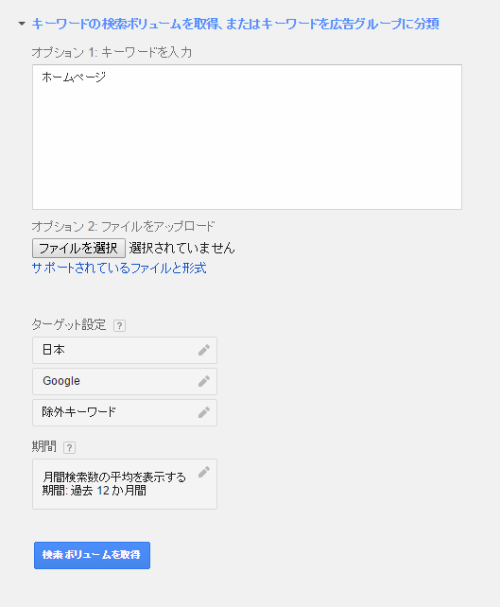Image resolution: width=500 pixels, height=607 pixels.
Task: Click the pencil edit icon for Google
Action: click(x=204, y=381)
